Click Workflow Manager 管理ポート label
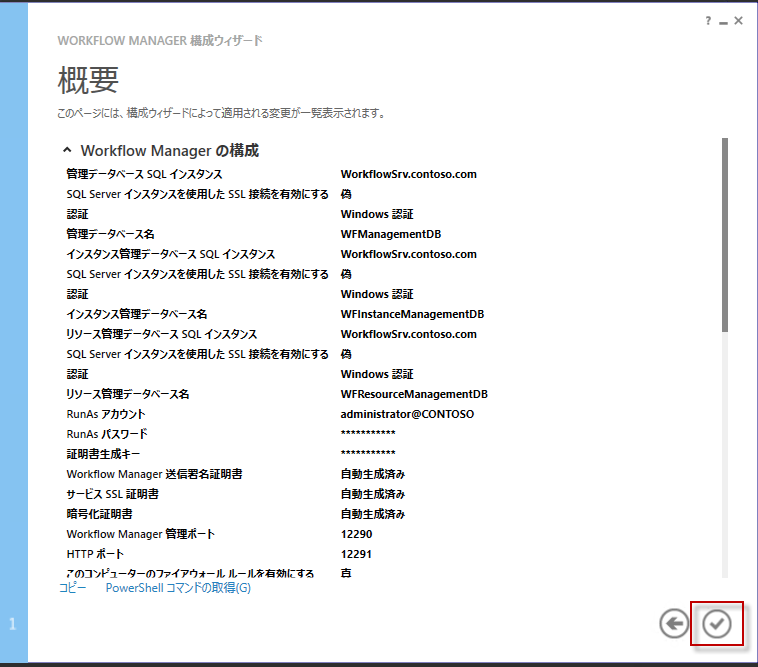This screenshot has width=758, height=667. coord(140,534)
